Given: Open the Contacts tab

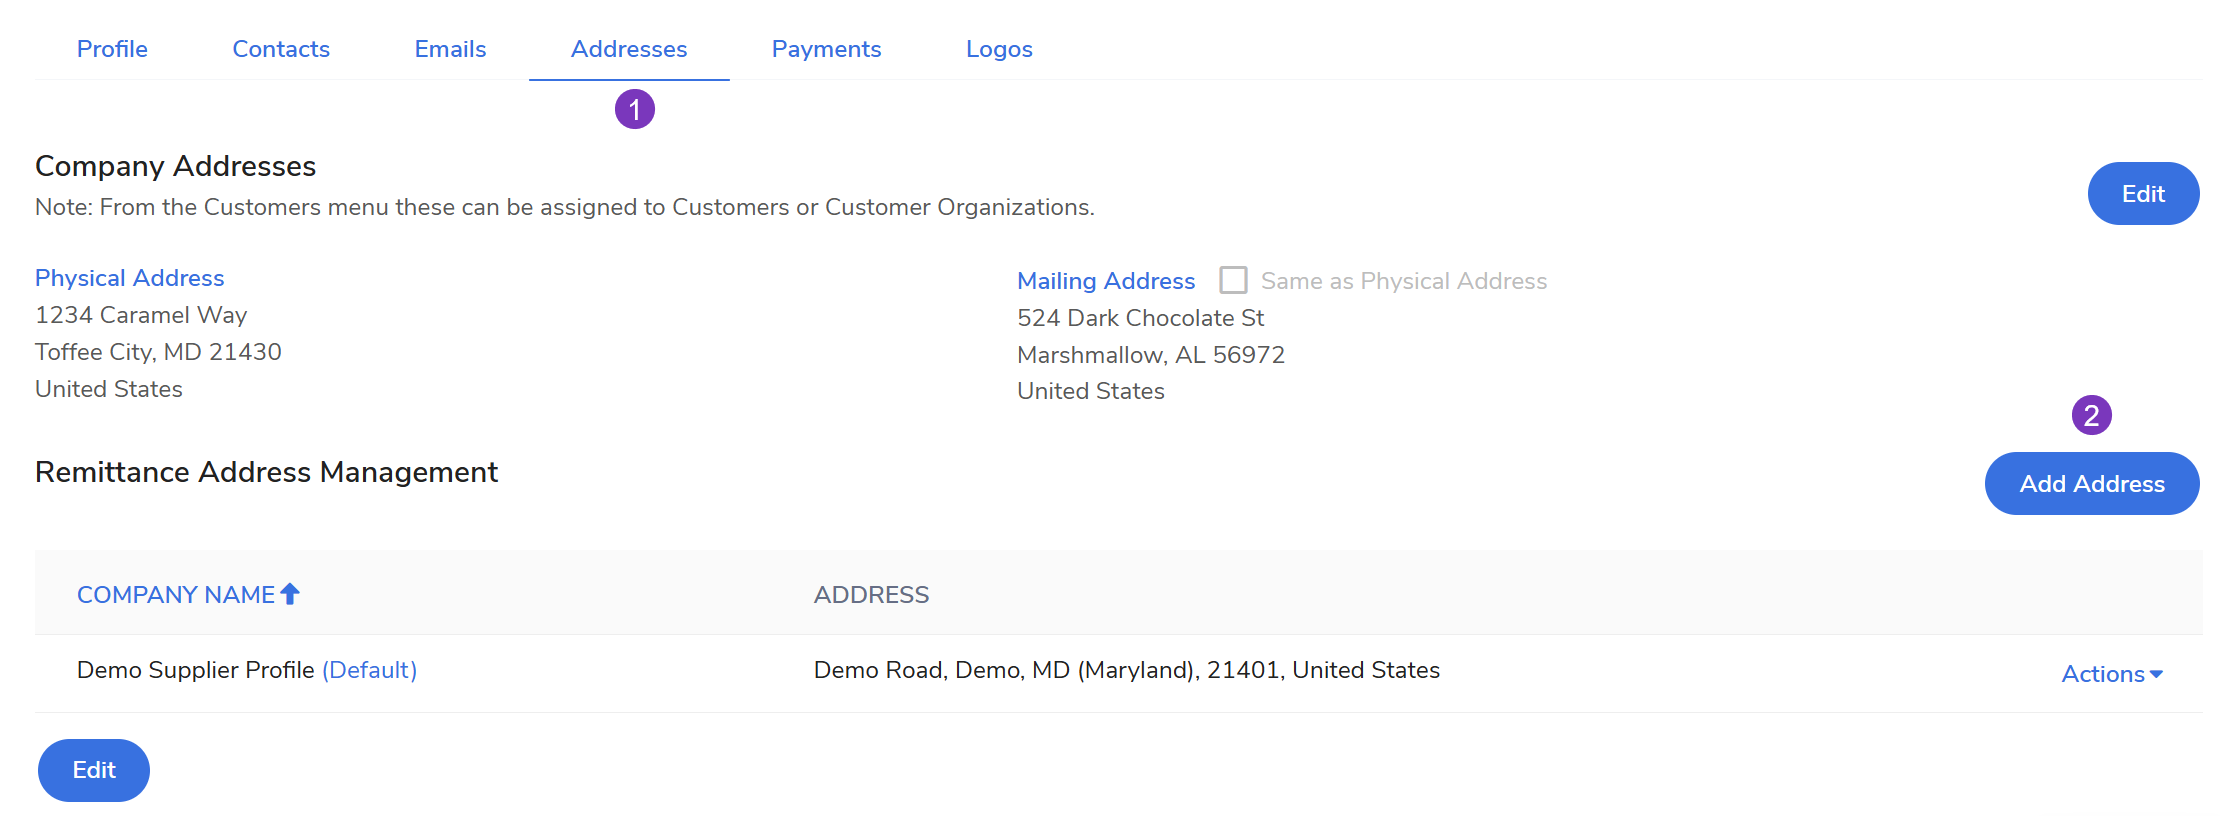Looking at the screenshot, I should tap(281, 49).
